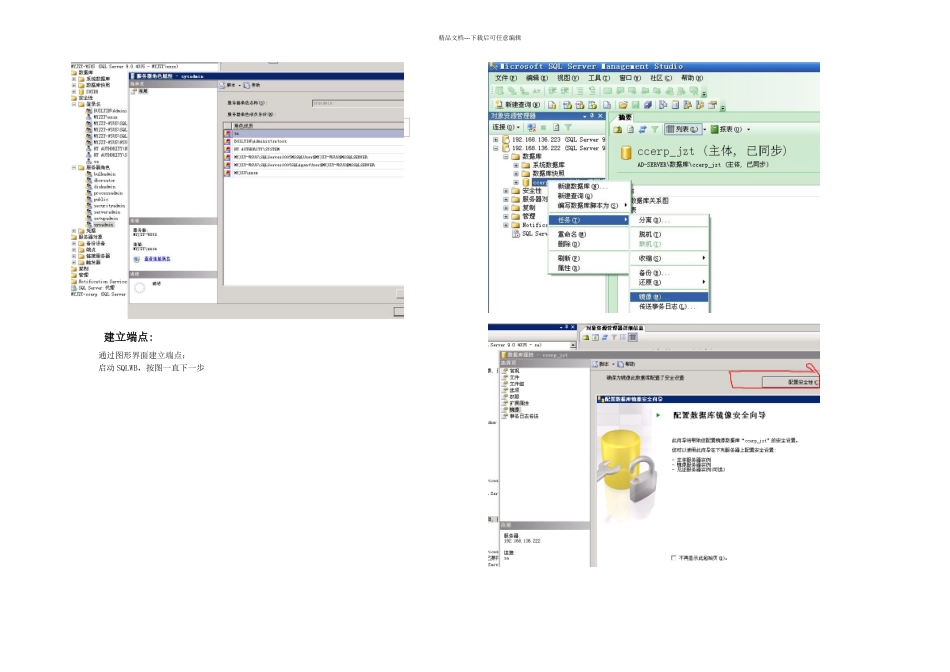950x672 pixels.
Task: Open the 视图(V) menu
Action: 568,78
